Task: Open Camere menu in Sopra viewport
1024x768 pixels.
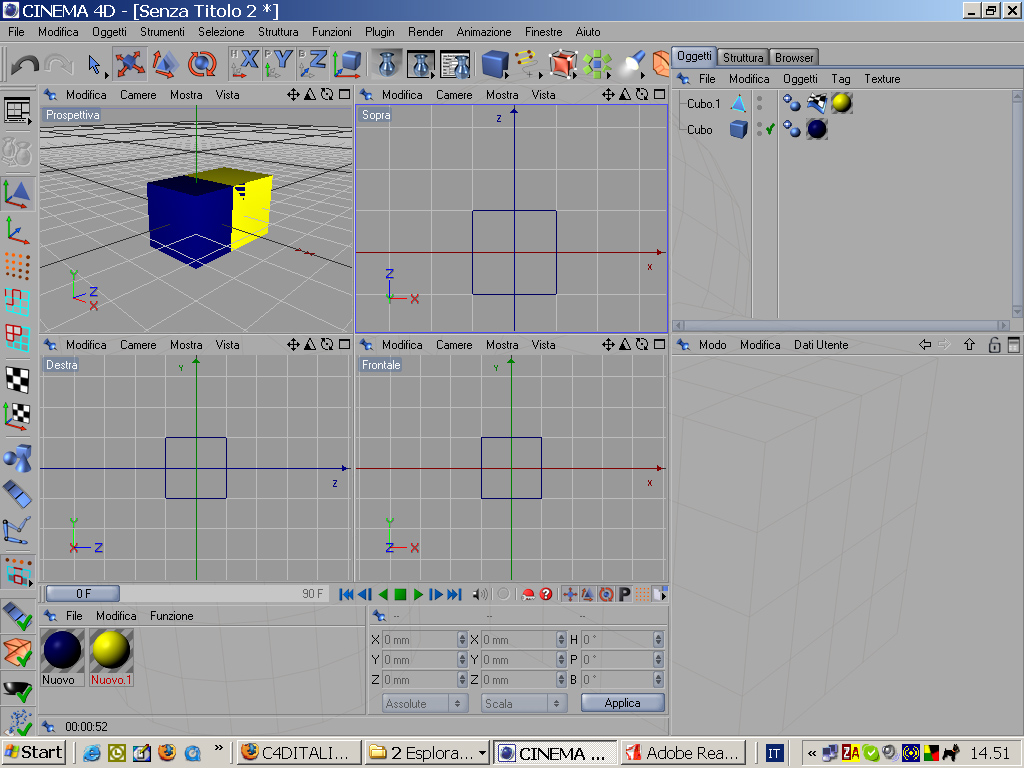Action: tap(454, 95)
